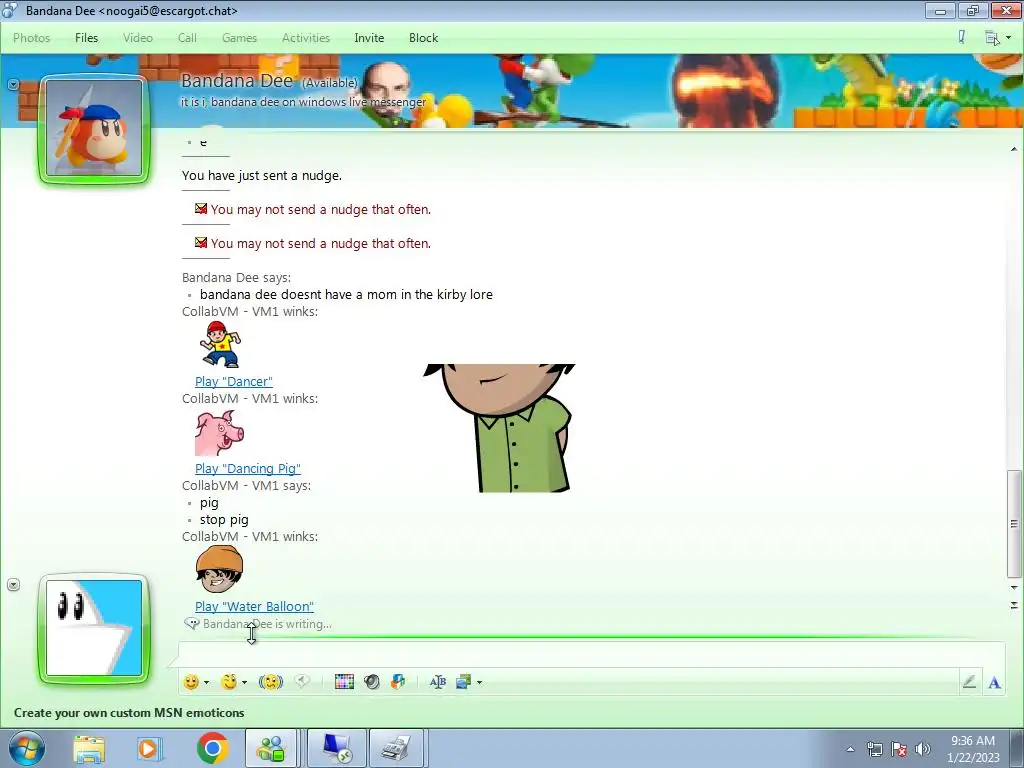Click the speaker sound icon in toolbar
This screenshot has height=768, width=1024.
372,682
